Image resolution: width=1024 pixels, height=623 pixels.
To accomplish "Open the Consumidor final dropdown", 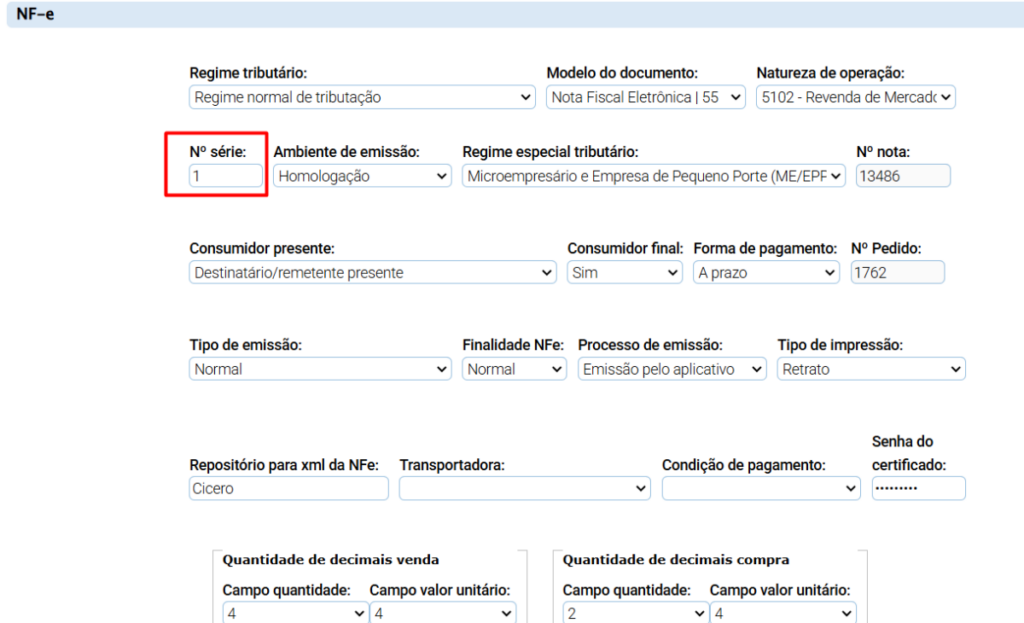I will tap(624, 272).
